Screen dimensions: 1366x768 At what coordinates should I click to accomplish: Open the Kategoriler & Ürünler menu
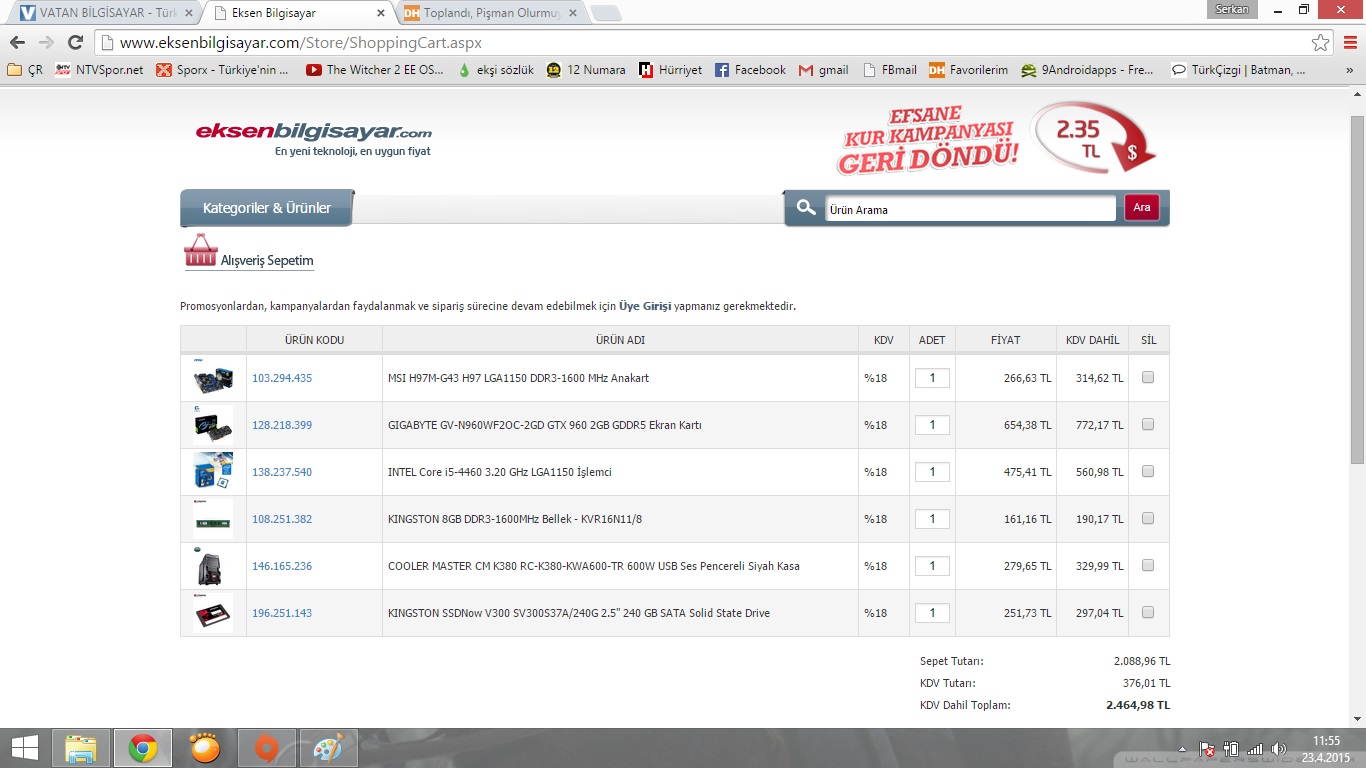click(x=267, y=208)
